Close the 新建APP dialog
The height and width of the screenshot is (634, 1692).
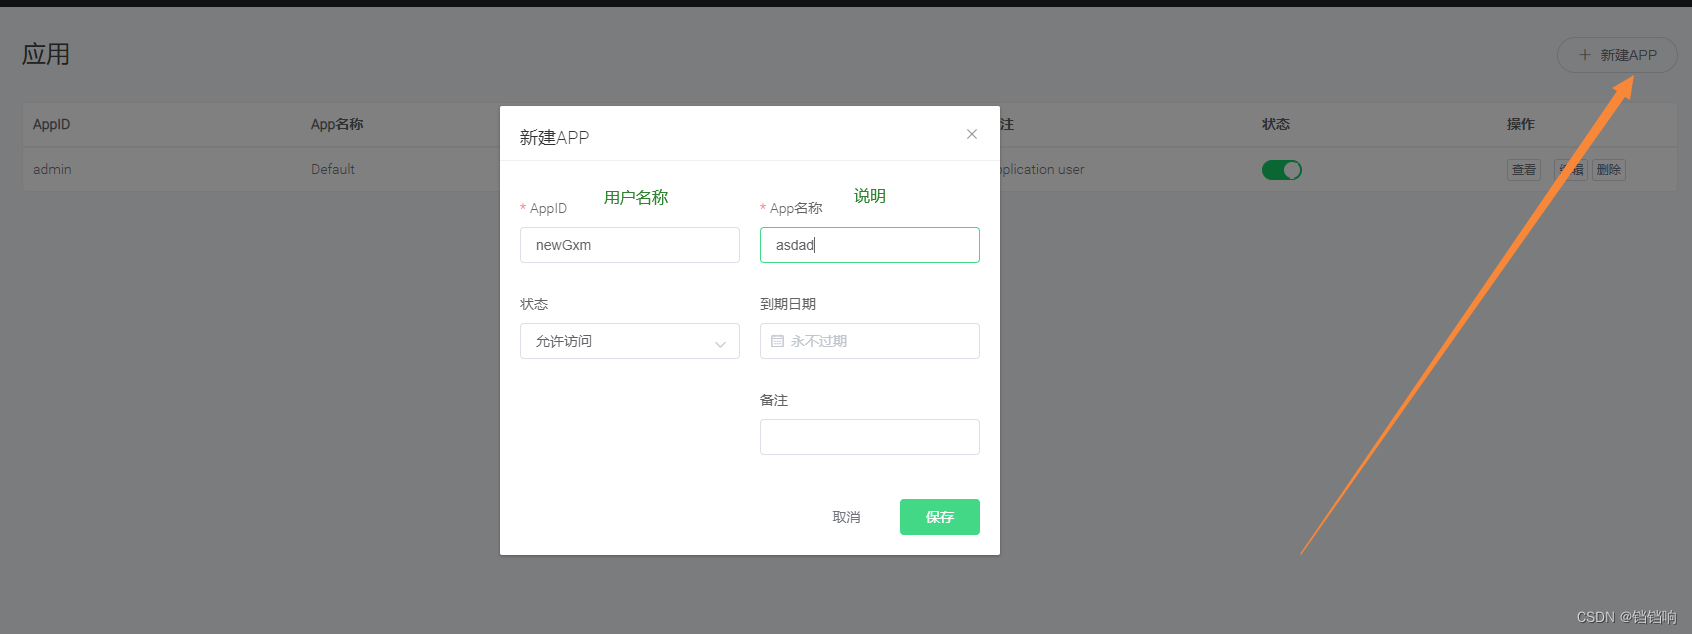(971, 134)
